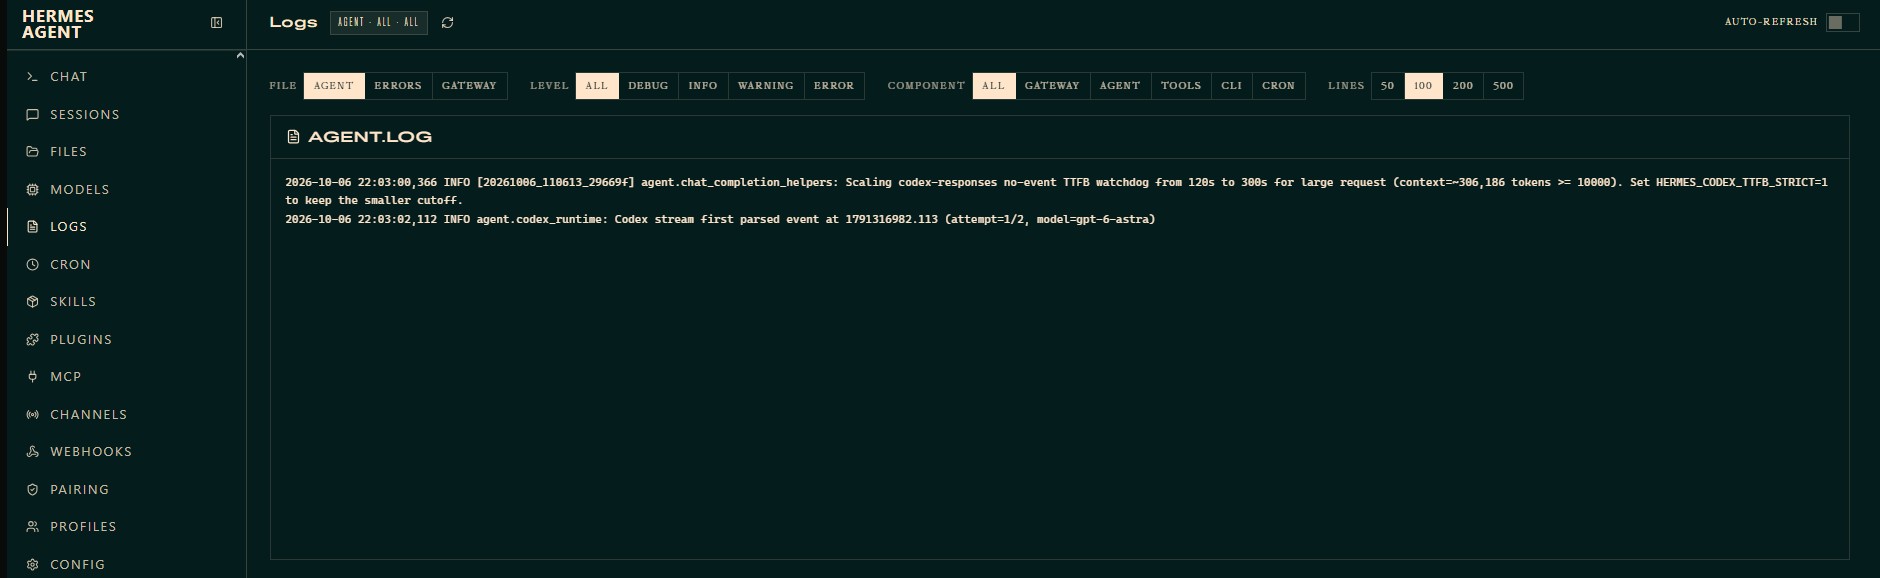Image resolution: width=1880 pixels, height=578 pixels.
Task: Go to Skills in sidebar
Action: pos(127,302)
